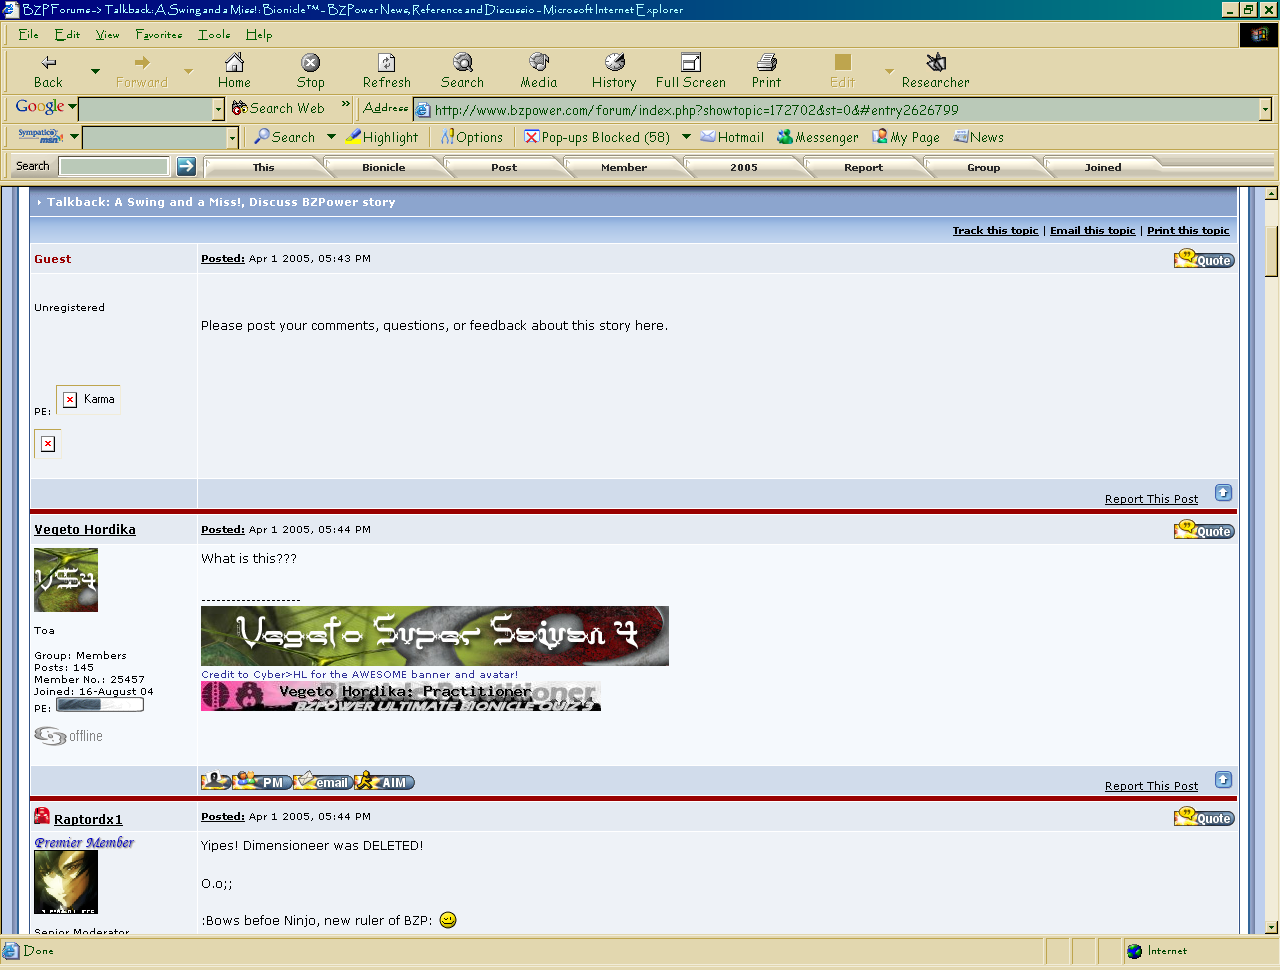Open the Edit menu
This screenshot has width=1280, height=970.
coord(67,34)
